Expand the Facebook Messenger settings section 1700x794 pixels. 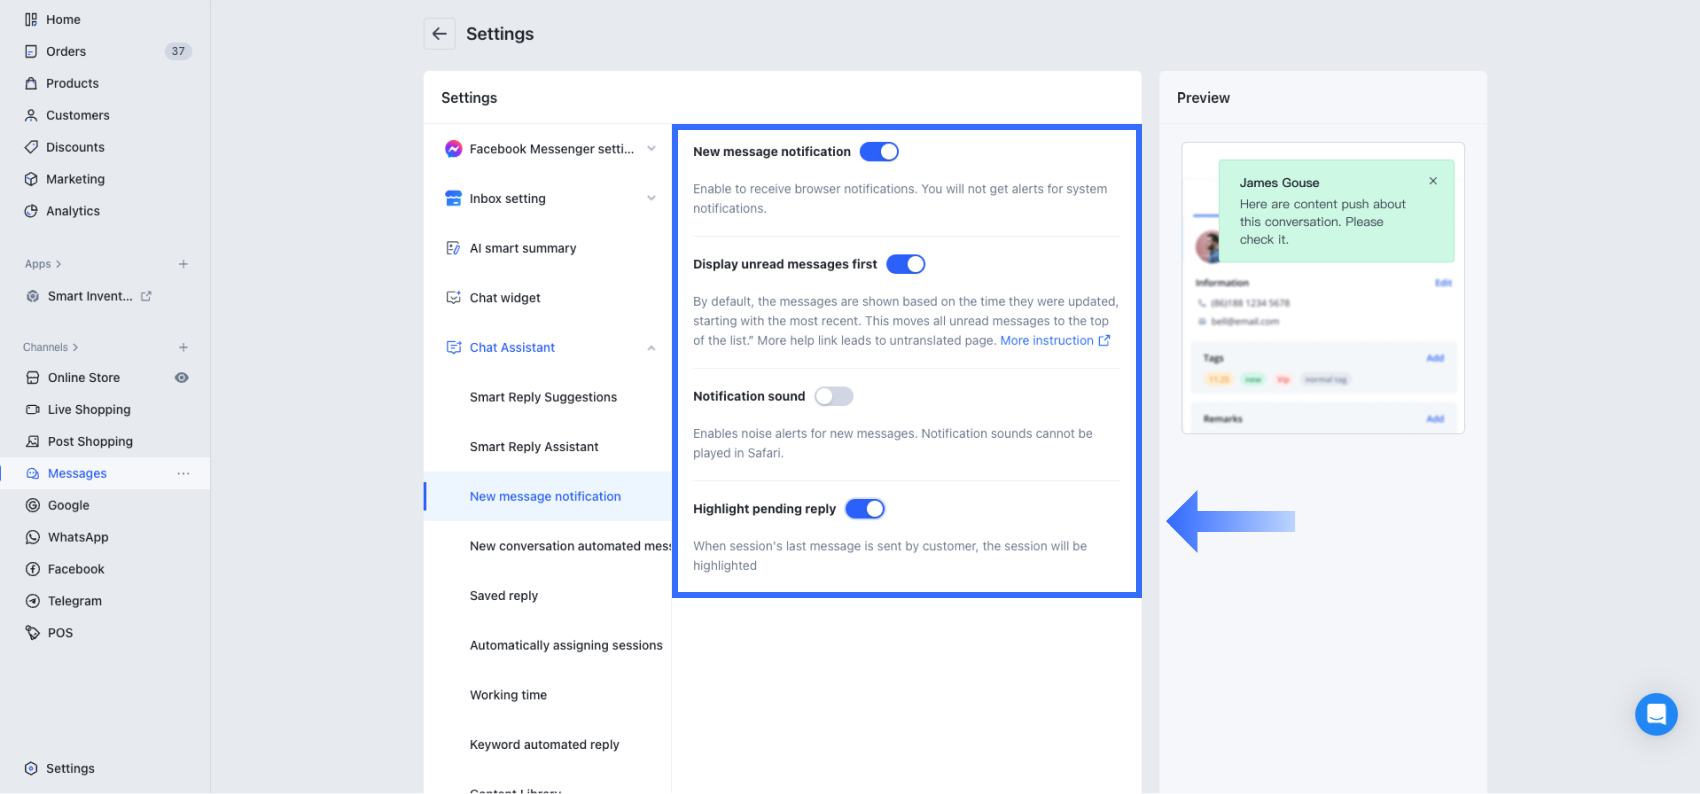click(651, 149)
